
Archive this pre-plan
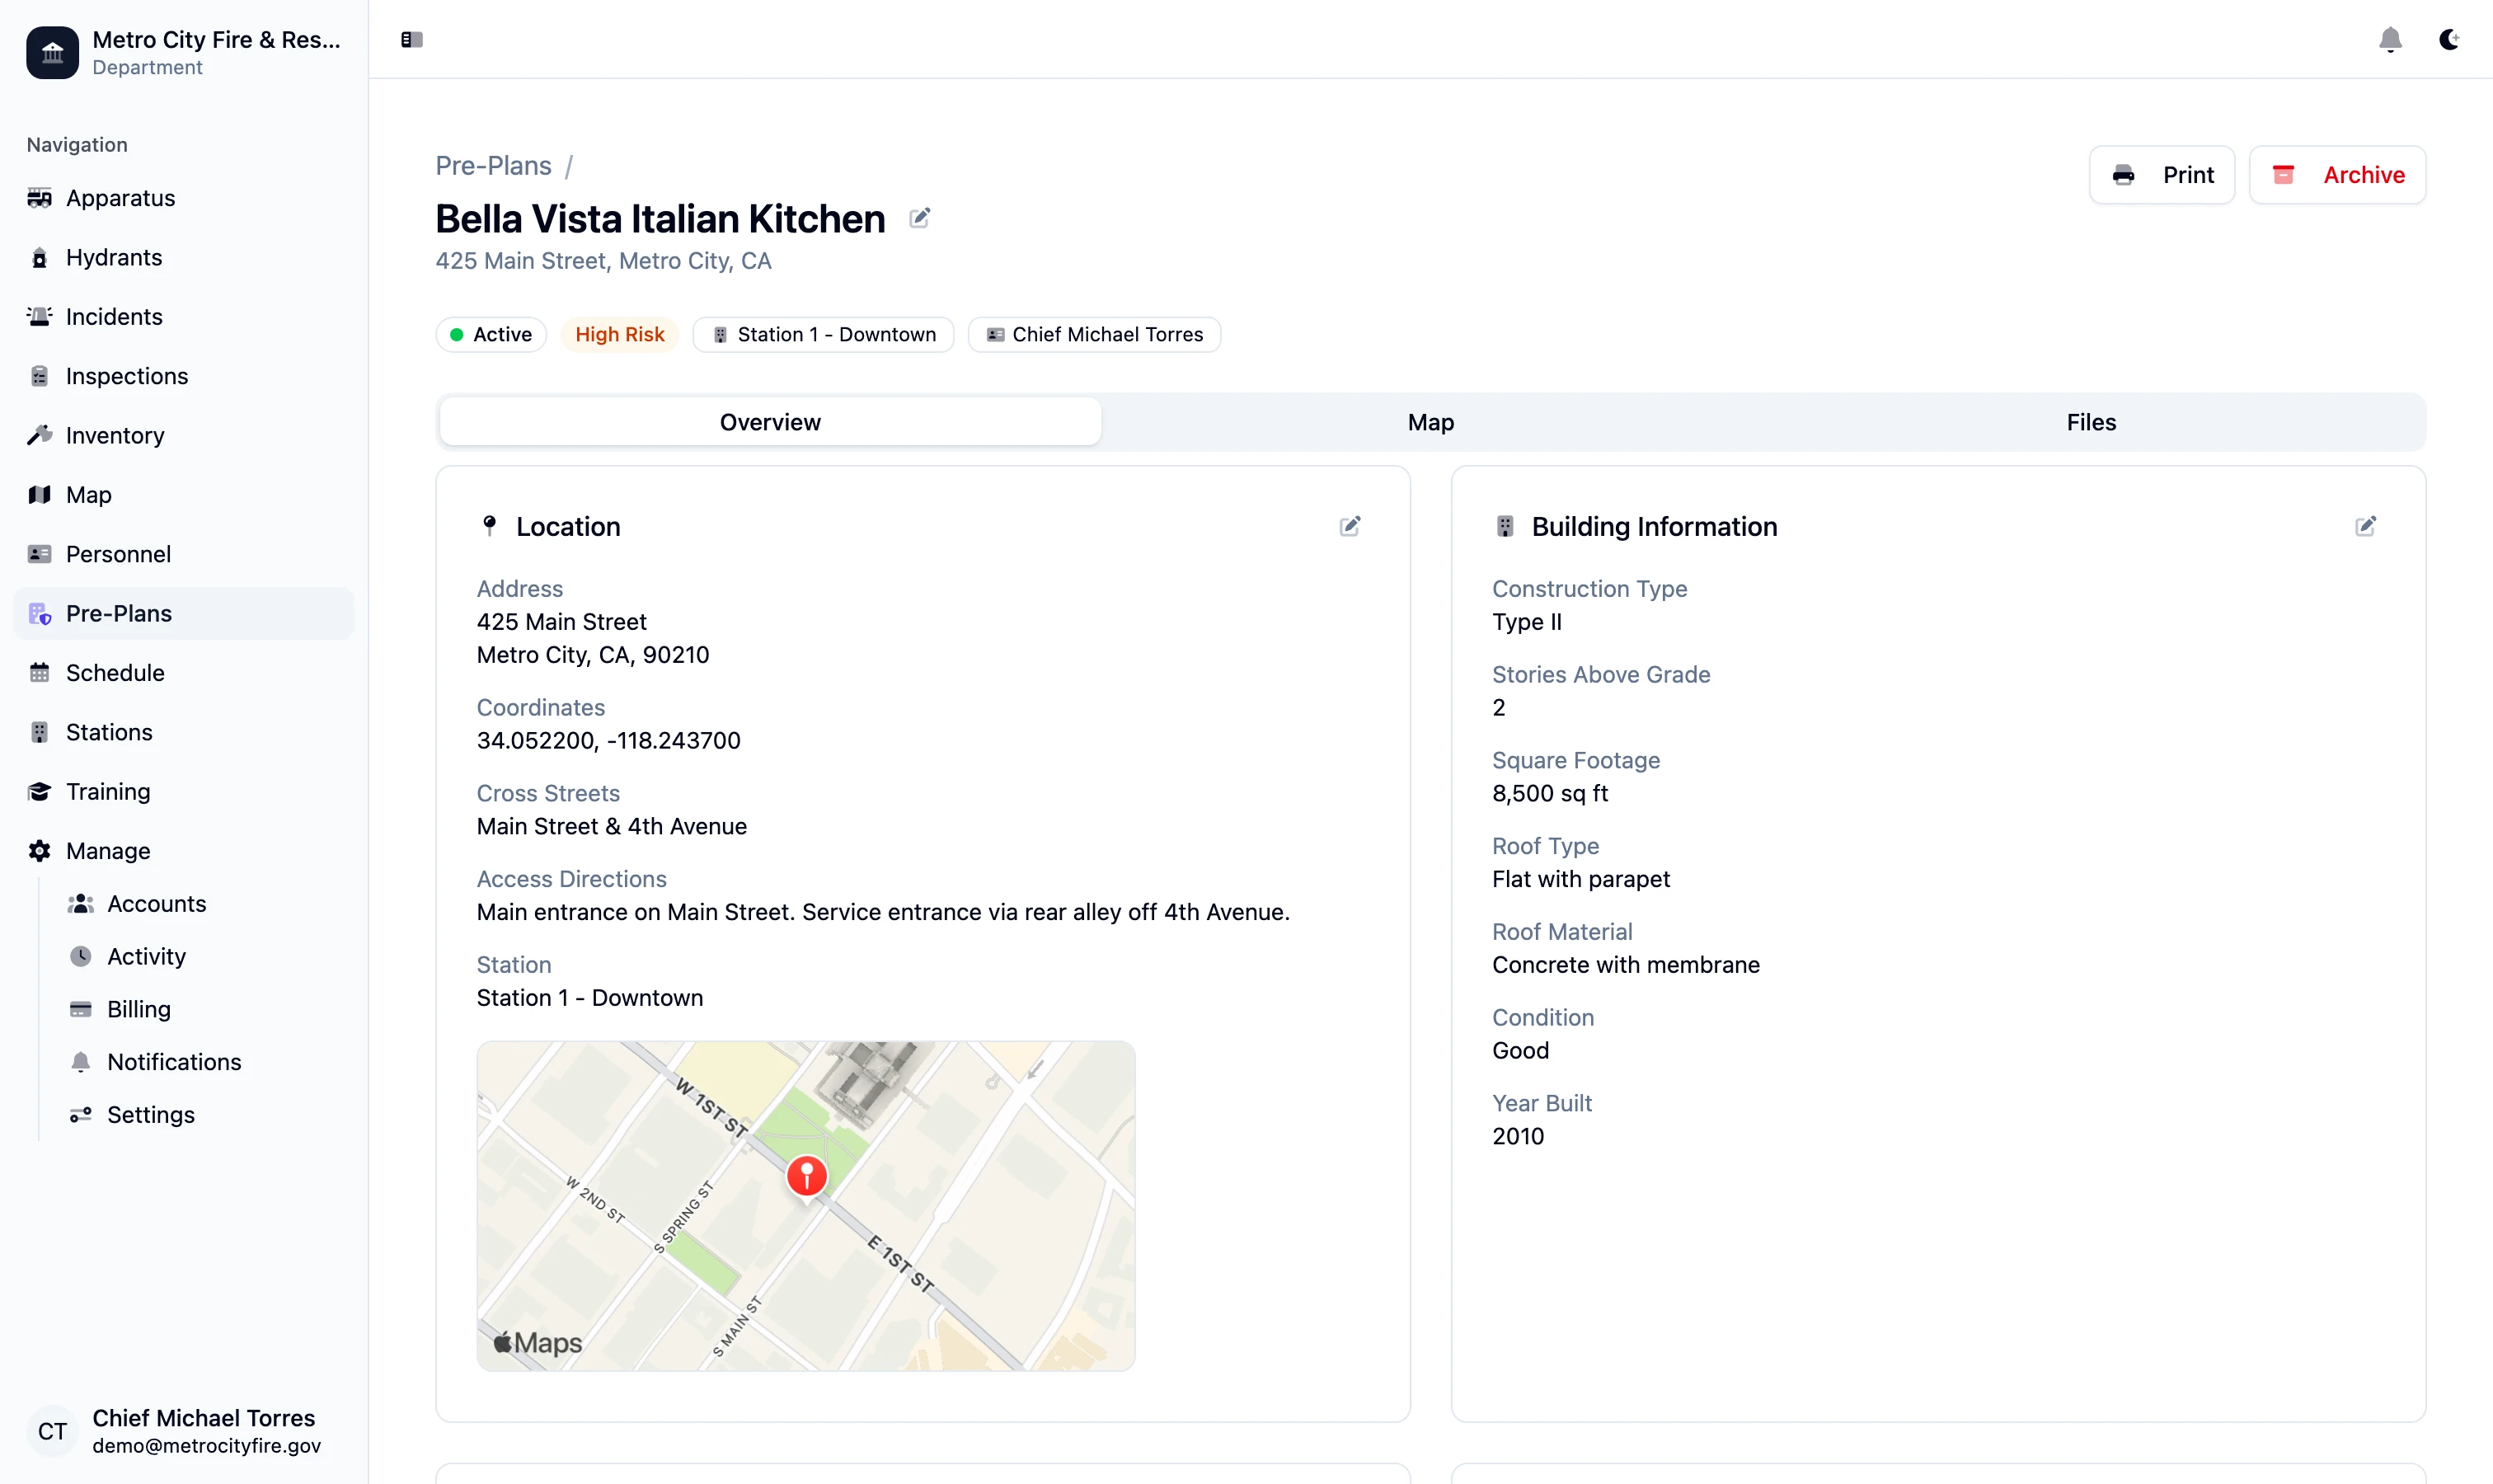(2337, 175)
